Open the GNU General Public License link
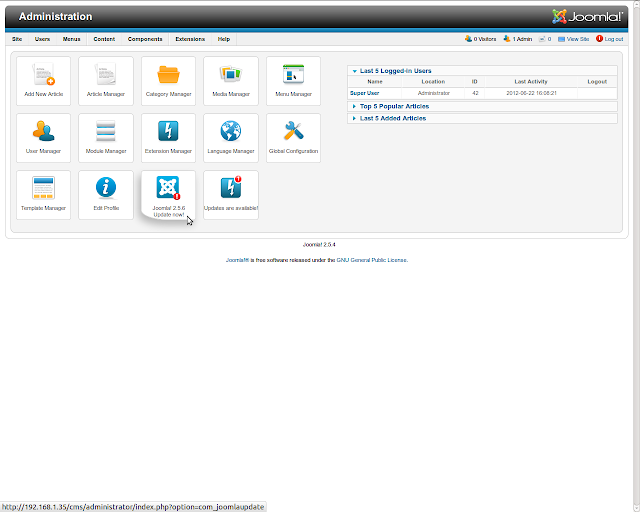 (x=371, y=260)
